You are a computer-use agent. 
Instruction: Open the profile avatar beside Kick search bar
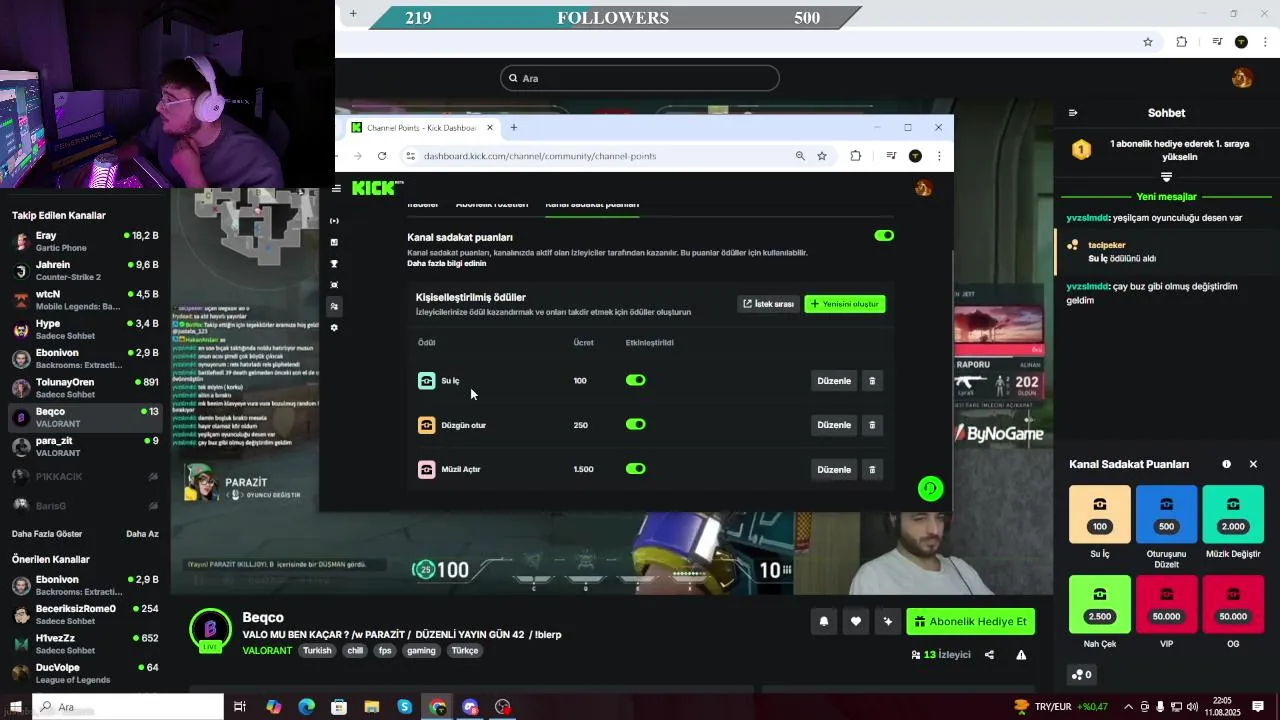(1242, 78)
